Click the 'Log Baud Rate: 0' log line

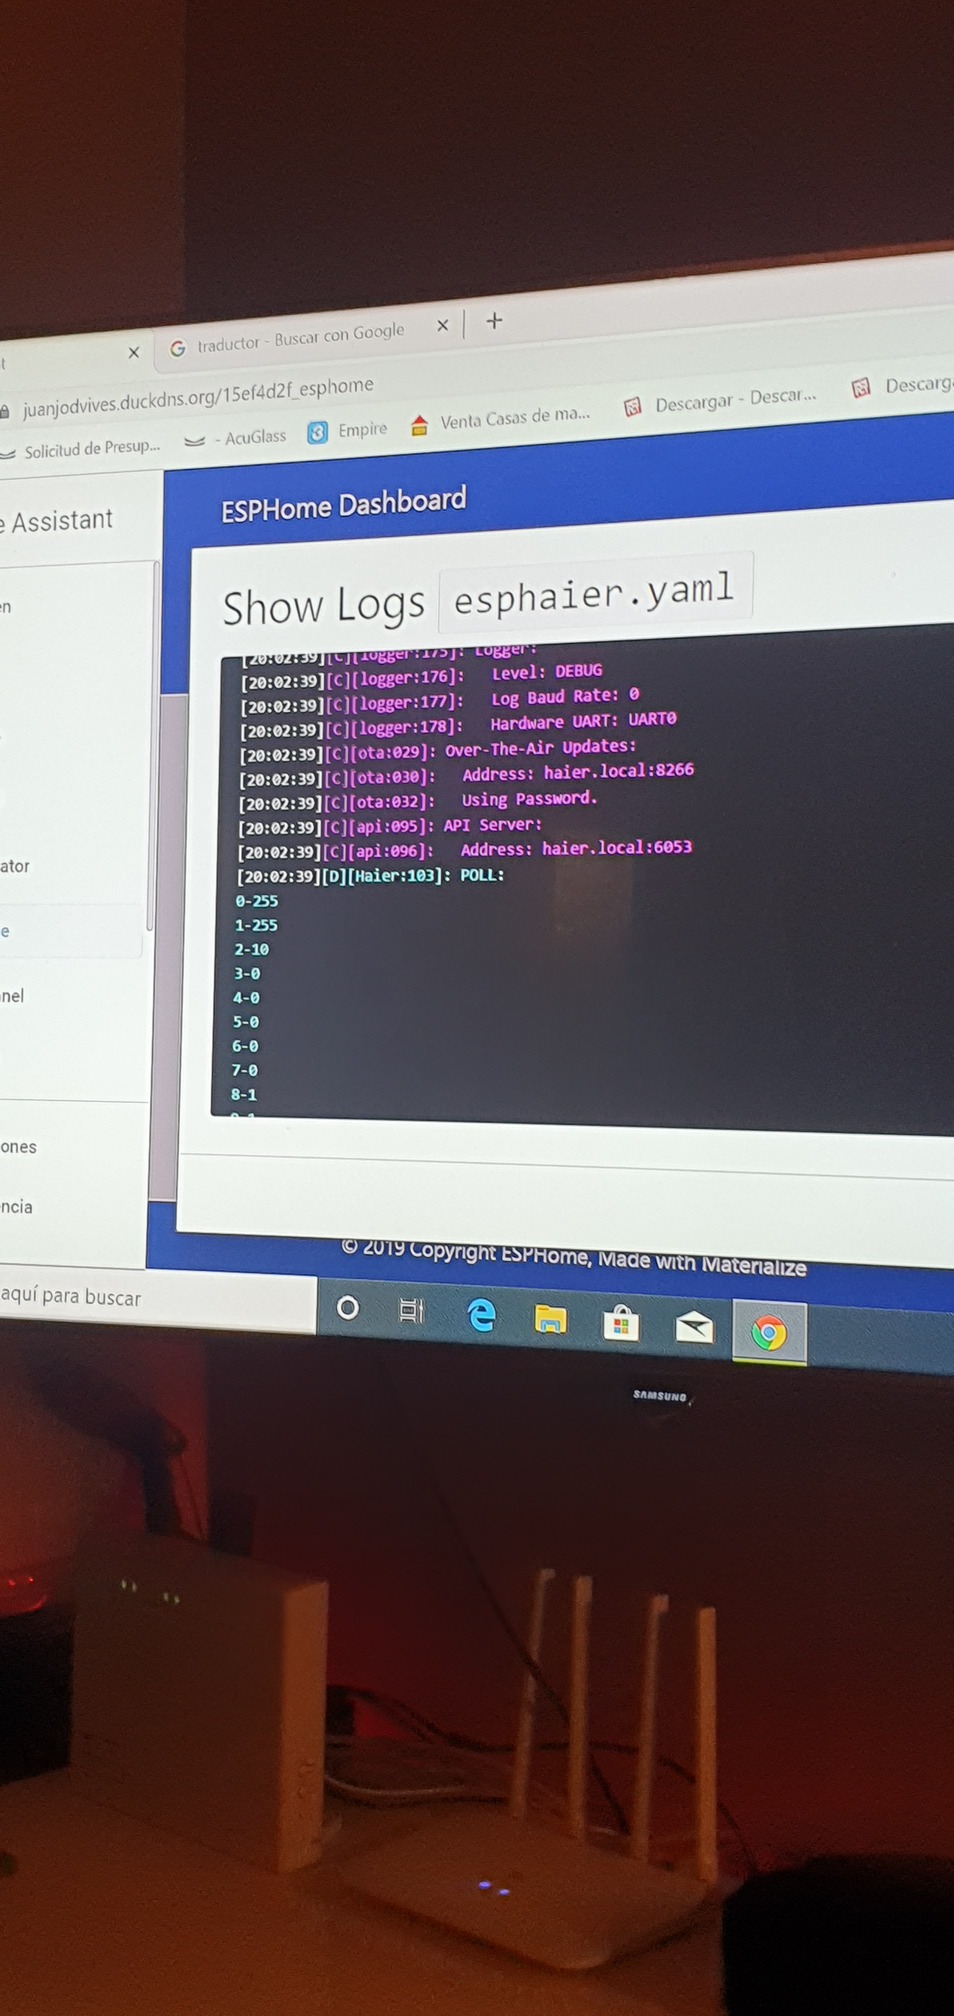click(x=440, y=699)
